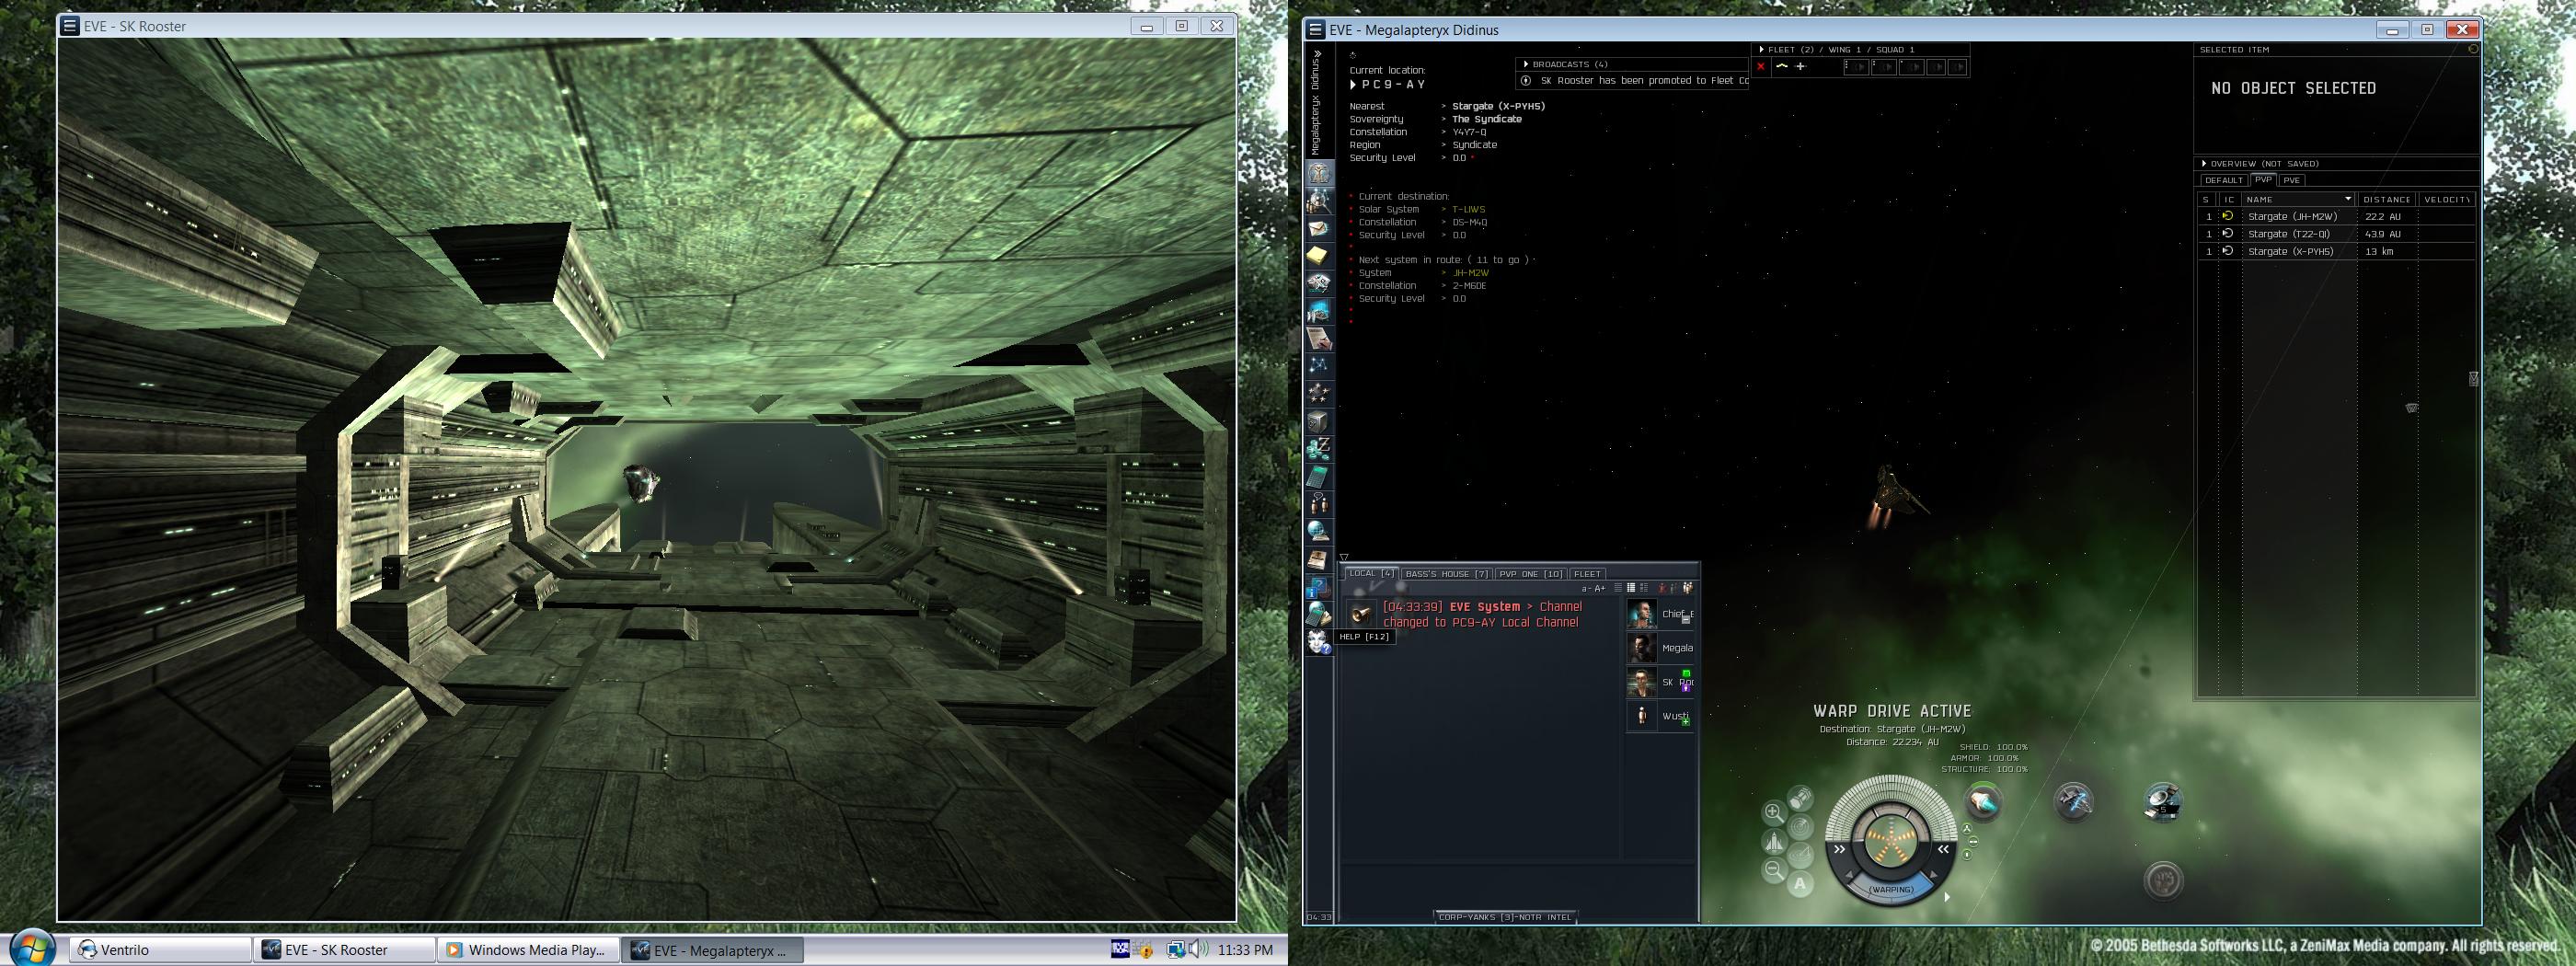Activate the probe launcher module showing 5
Viewport: 2576px width, 966px height.
click(2163, 801)
